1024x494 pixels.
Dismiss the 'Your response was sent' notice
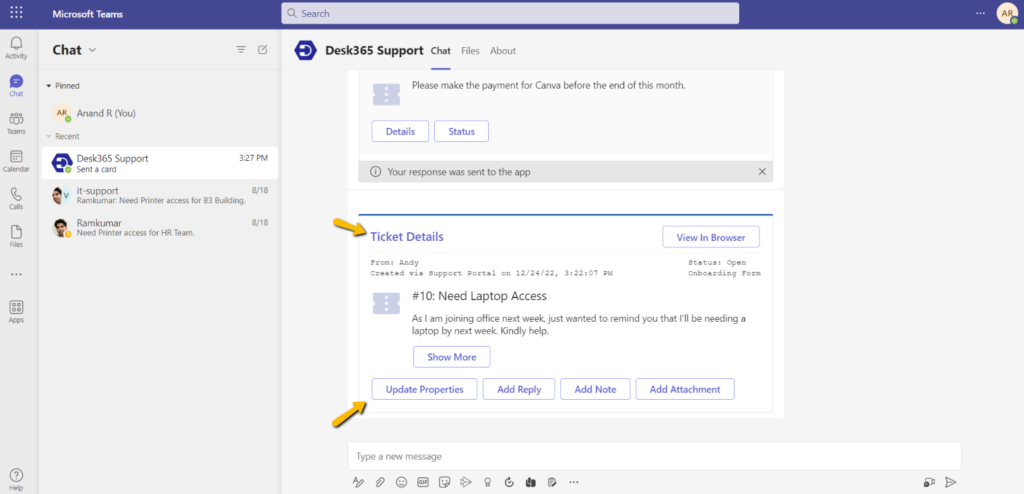(761, 172)
